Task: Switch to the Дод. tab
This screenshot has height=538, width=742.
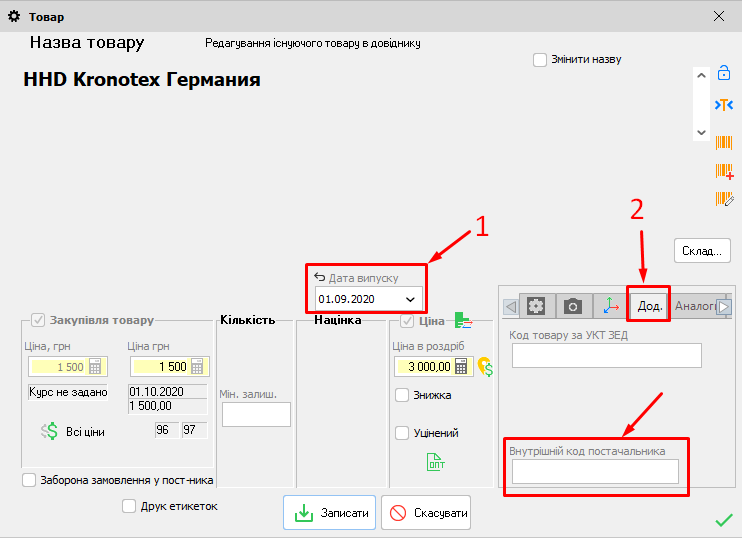Action: coord(649,306)
